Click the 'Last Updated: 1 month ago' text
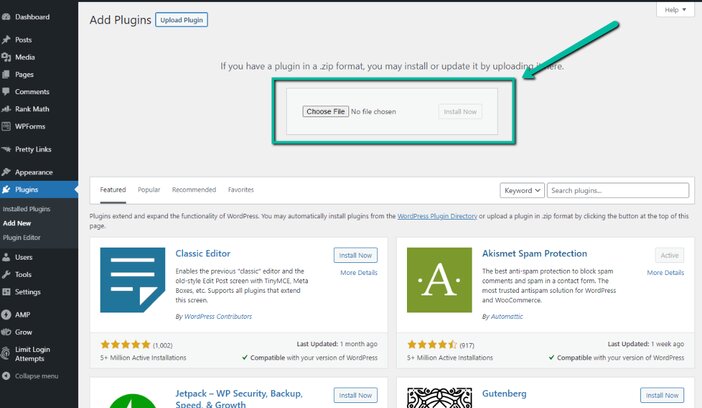This screenshot has height=408, width=702. point(337,344)
